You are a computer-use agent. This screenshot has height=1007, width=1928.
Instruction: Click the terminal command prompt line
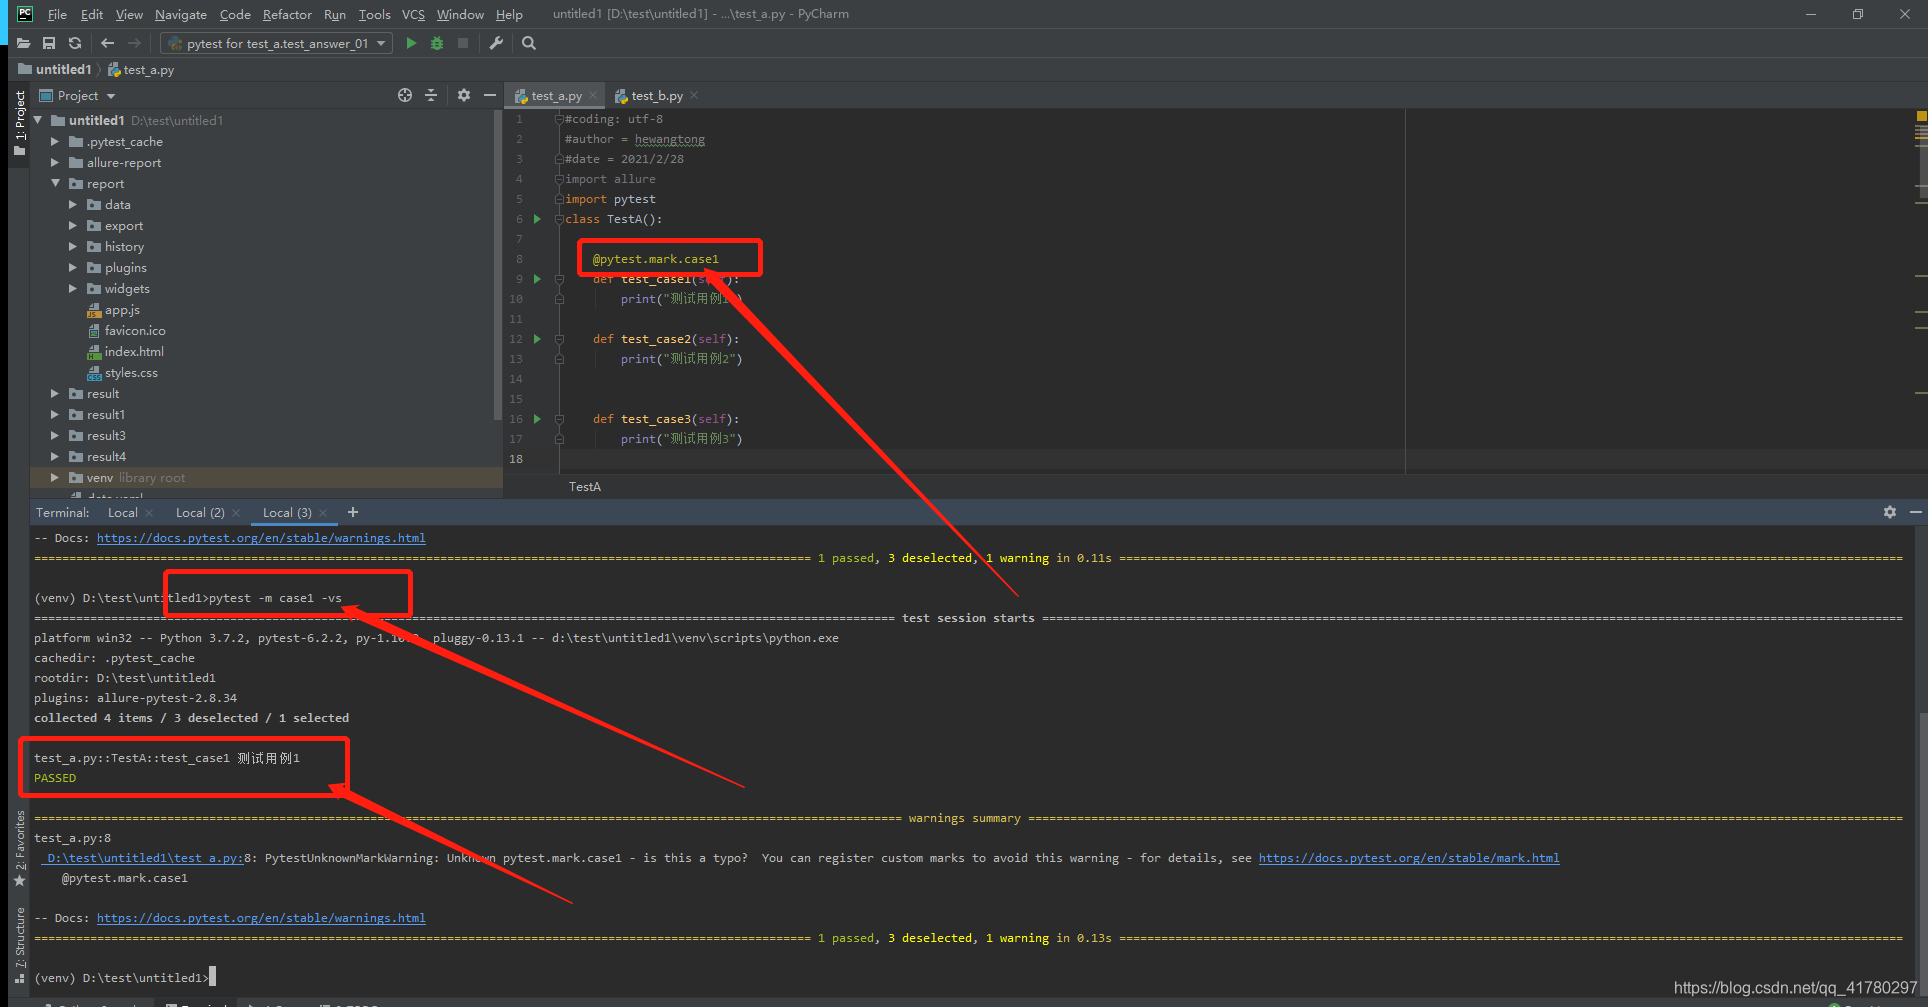coord(125,978)
